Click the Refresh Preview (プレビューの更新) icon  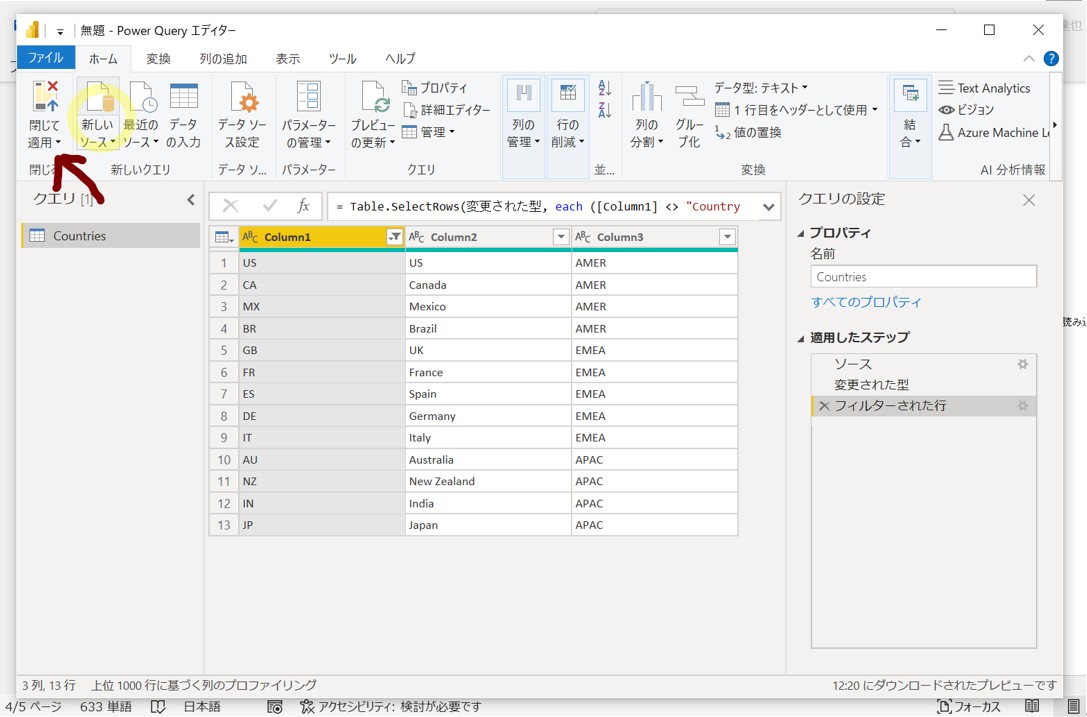(x=374, y=96)
